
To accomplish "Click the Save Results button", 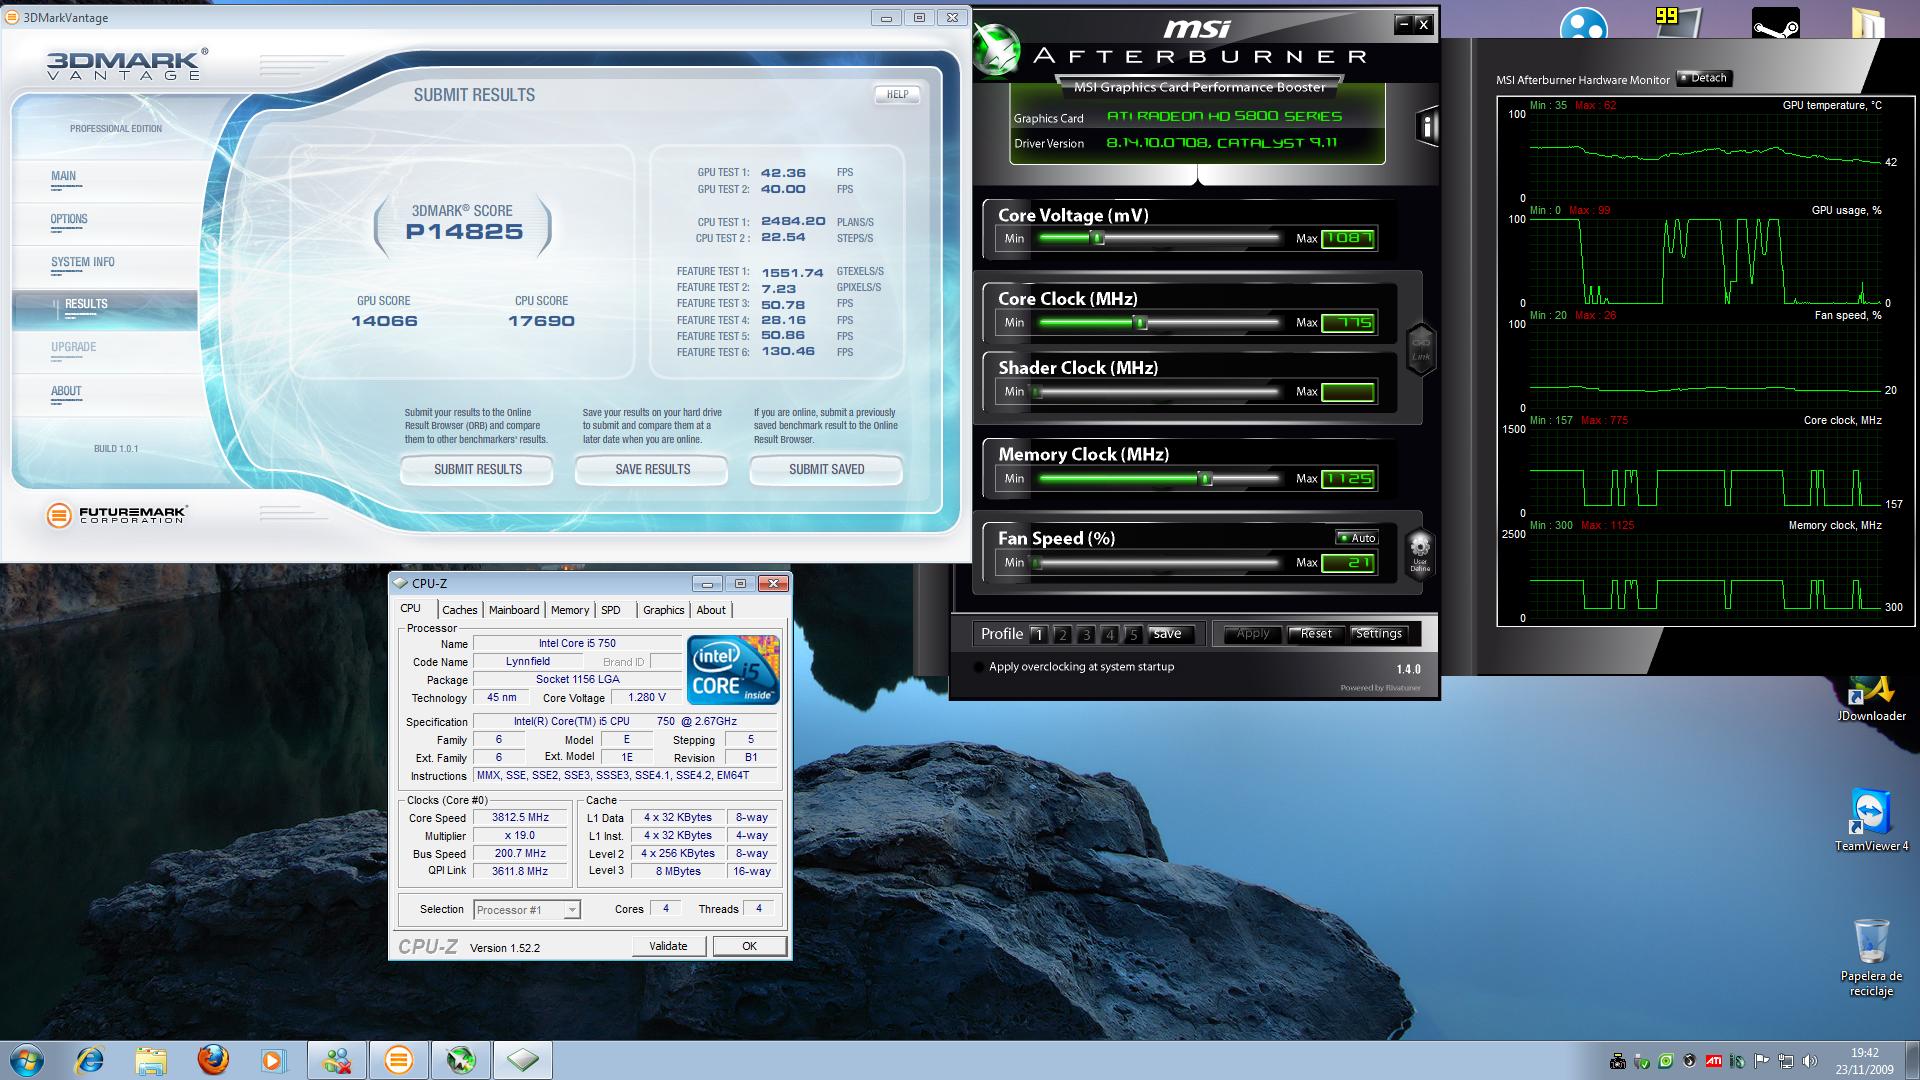I will 652,469.
